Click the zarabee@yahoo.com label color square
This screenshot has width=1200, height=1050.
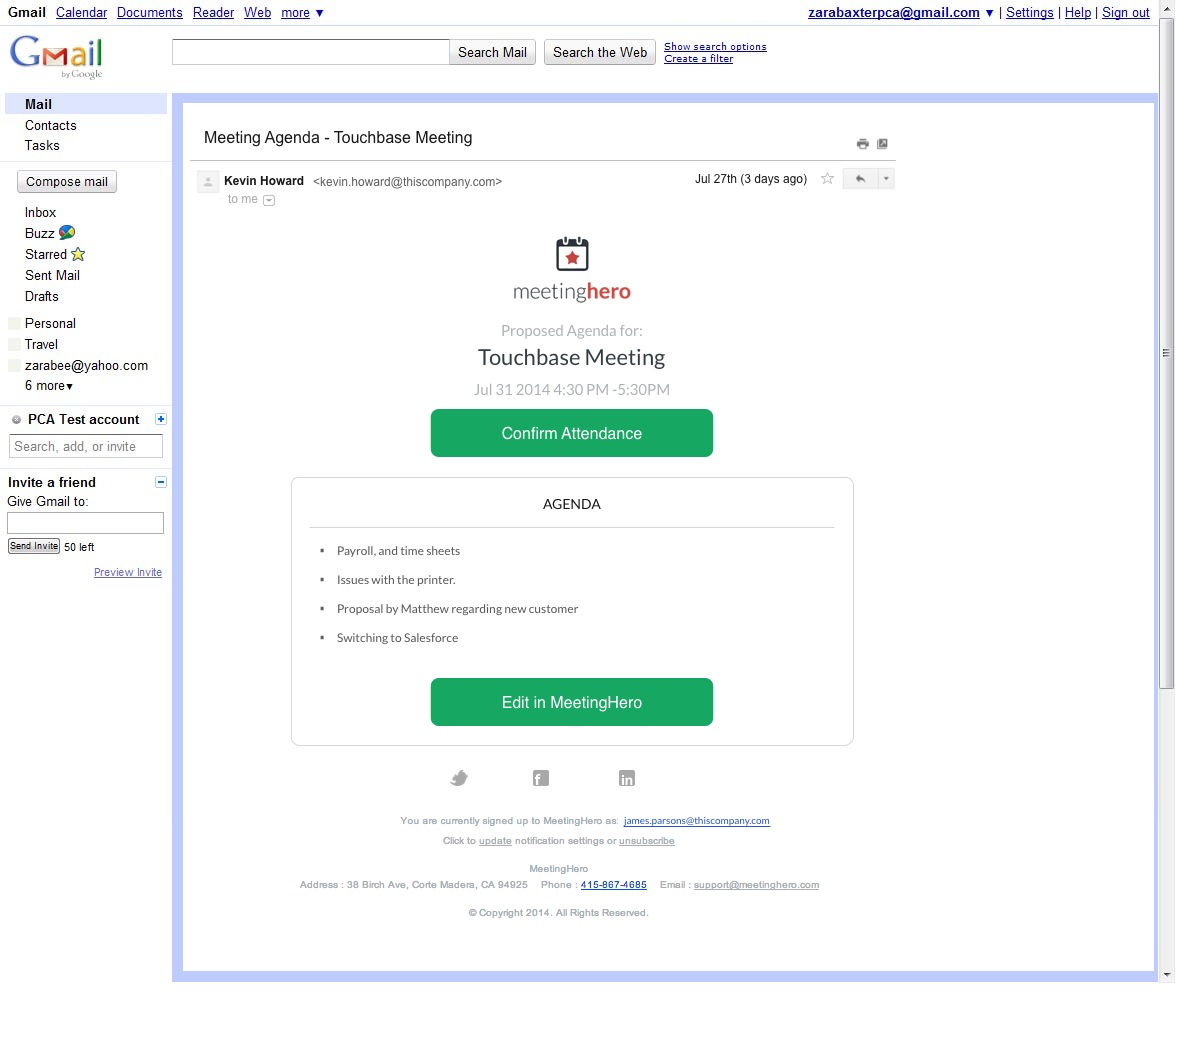click(14, 366)
